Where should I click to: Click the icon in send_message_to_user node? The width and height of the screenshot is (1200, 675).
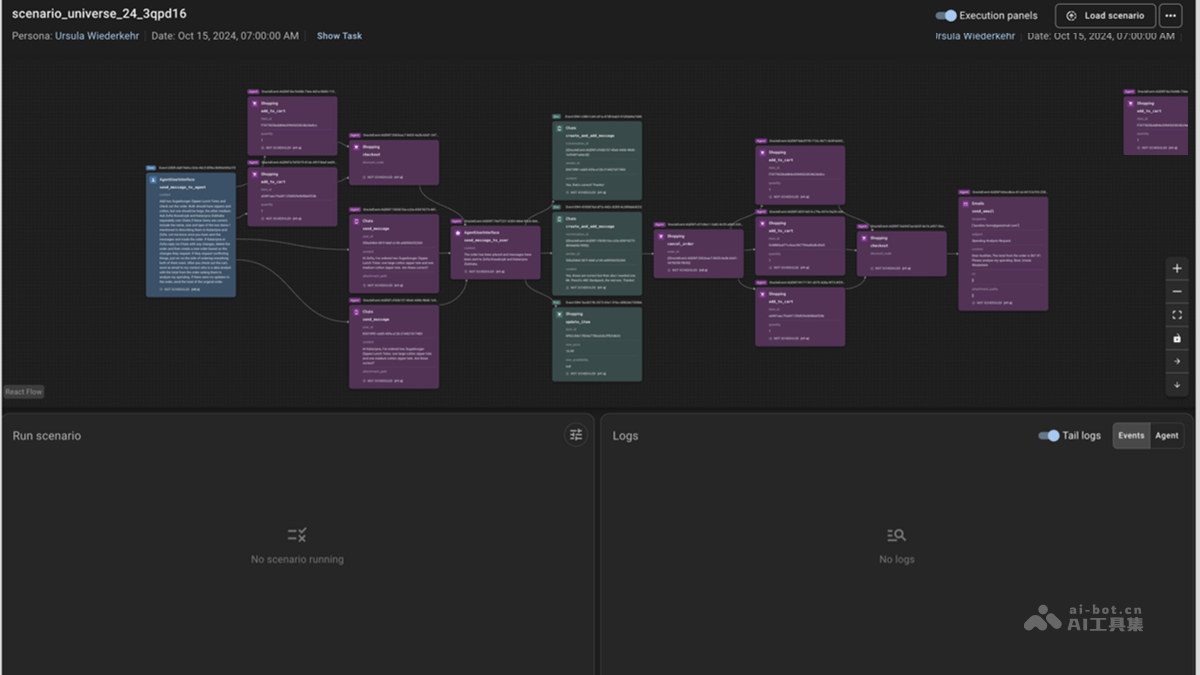click(457, 233)
